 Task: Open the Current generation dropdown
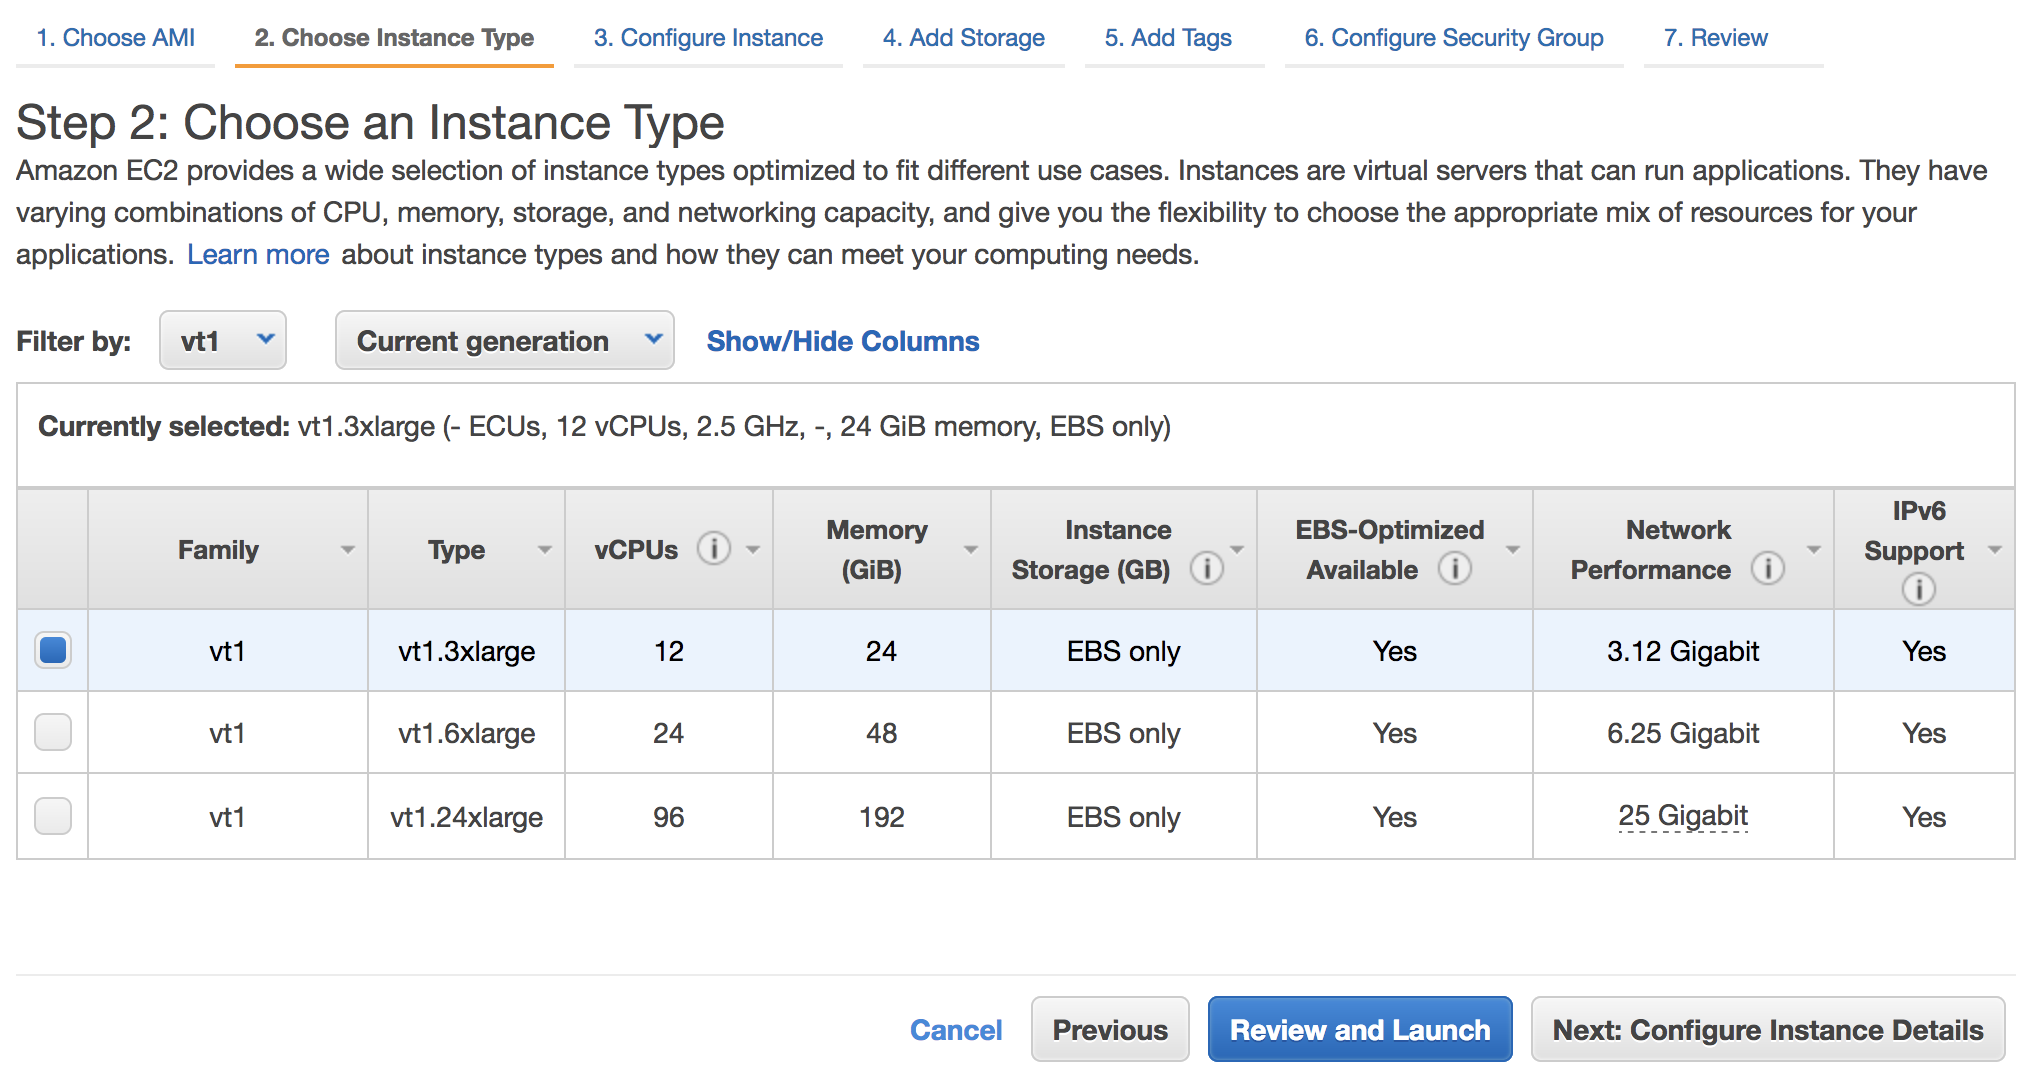click(504, 341)
